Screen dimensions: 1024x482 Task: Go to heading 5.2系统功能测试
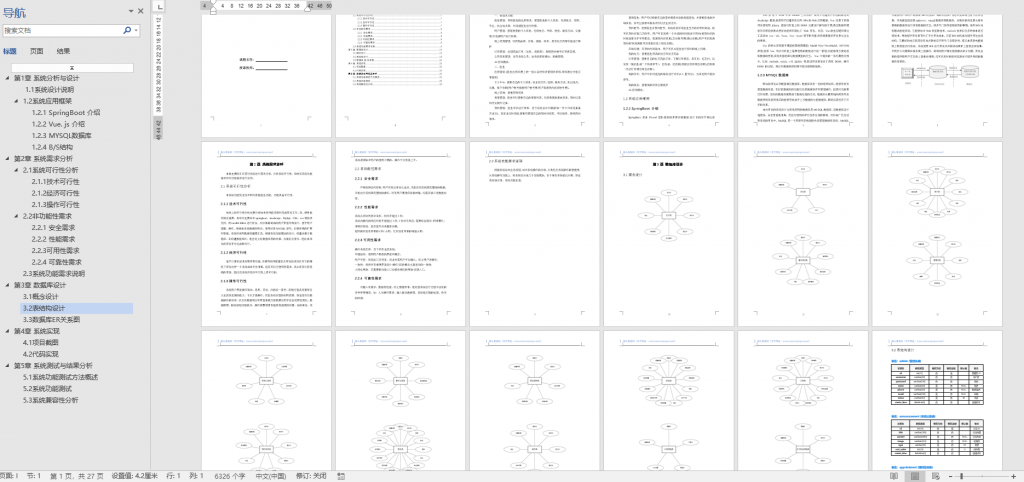(x=47, y=389)
